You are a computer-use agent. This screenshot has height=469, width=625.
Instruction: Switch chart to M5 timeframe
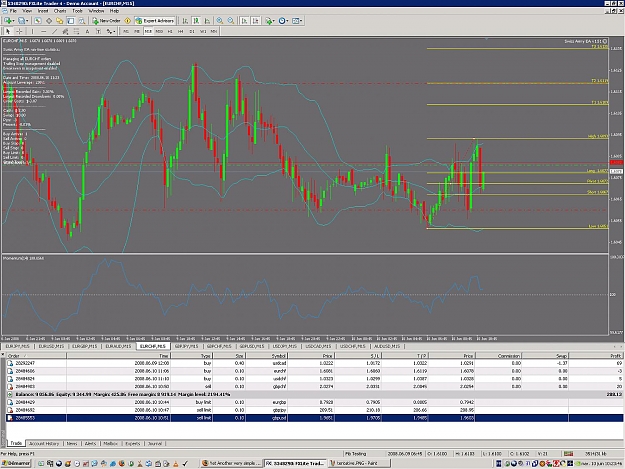pos(137,31)
